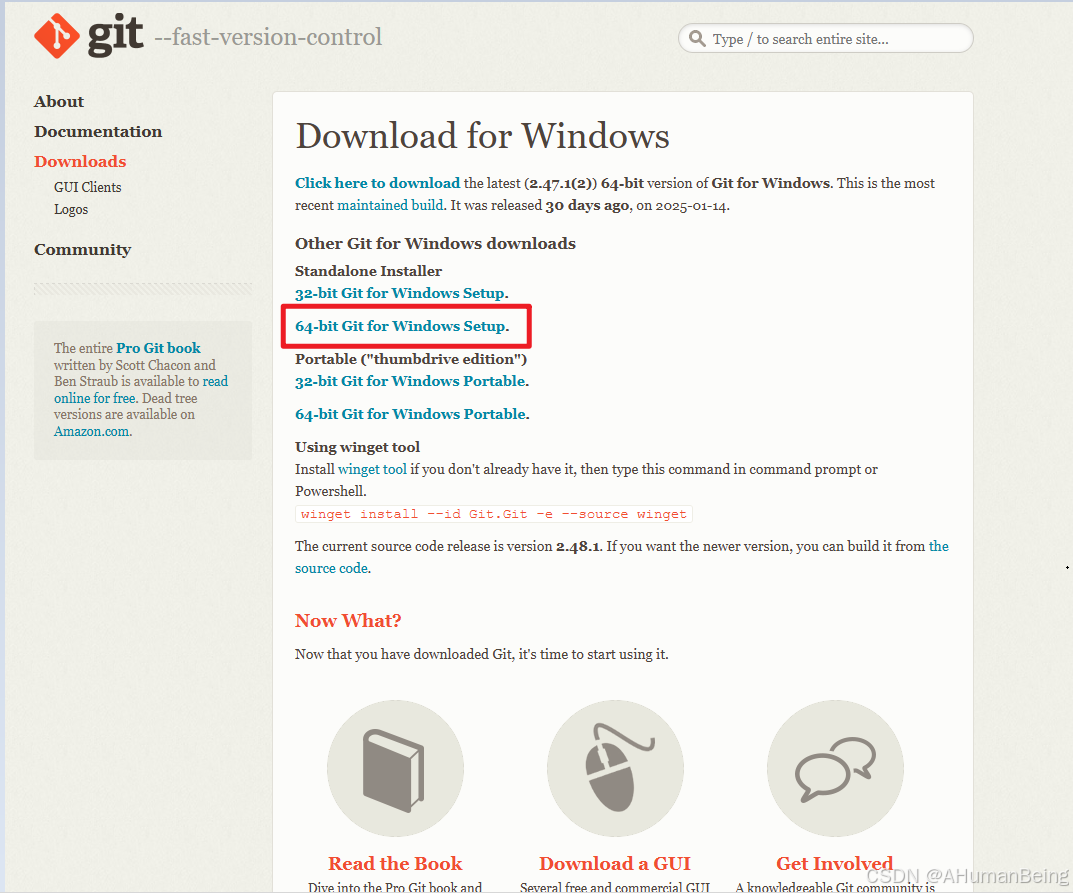The image size is (1073, 893).
Task: Click 'Other Git for Windows downloads' heading
Action: pos(435,244)
